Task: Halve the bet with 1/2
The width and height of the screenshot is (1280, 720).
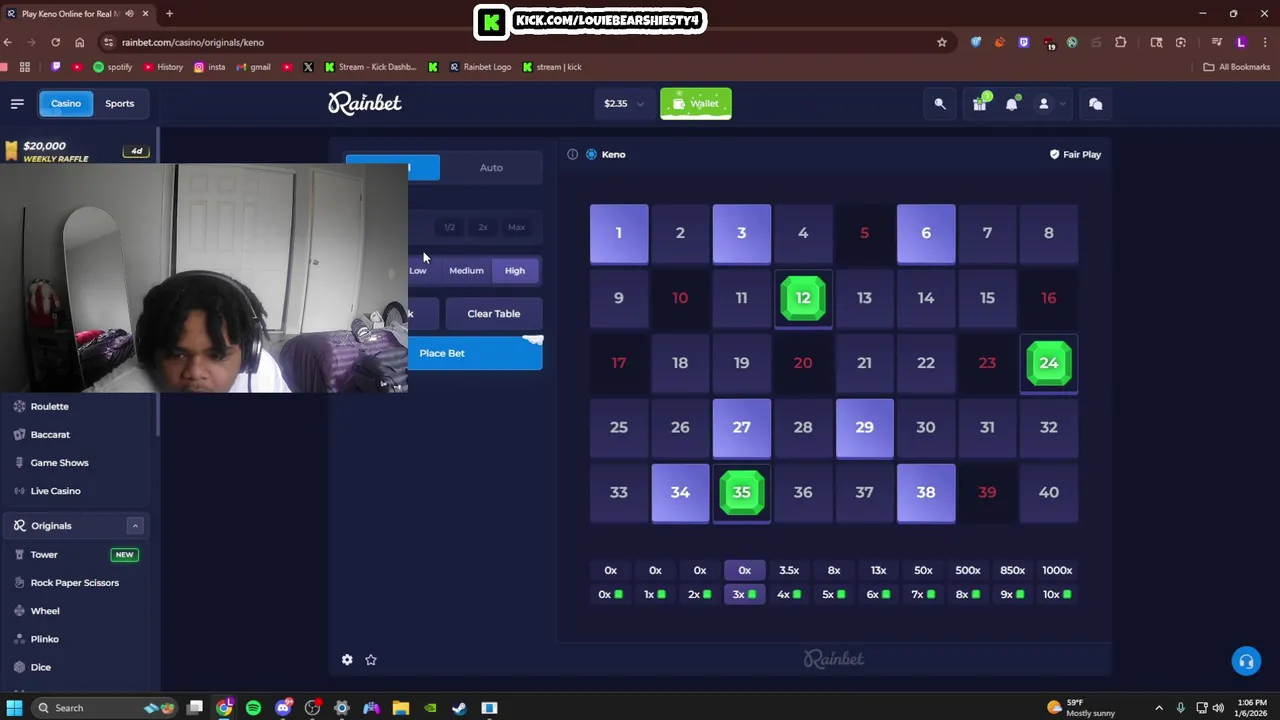Action: (x=450, y=227)
